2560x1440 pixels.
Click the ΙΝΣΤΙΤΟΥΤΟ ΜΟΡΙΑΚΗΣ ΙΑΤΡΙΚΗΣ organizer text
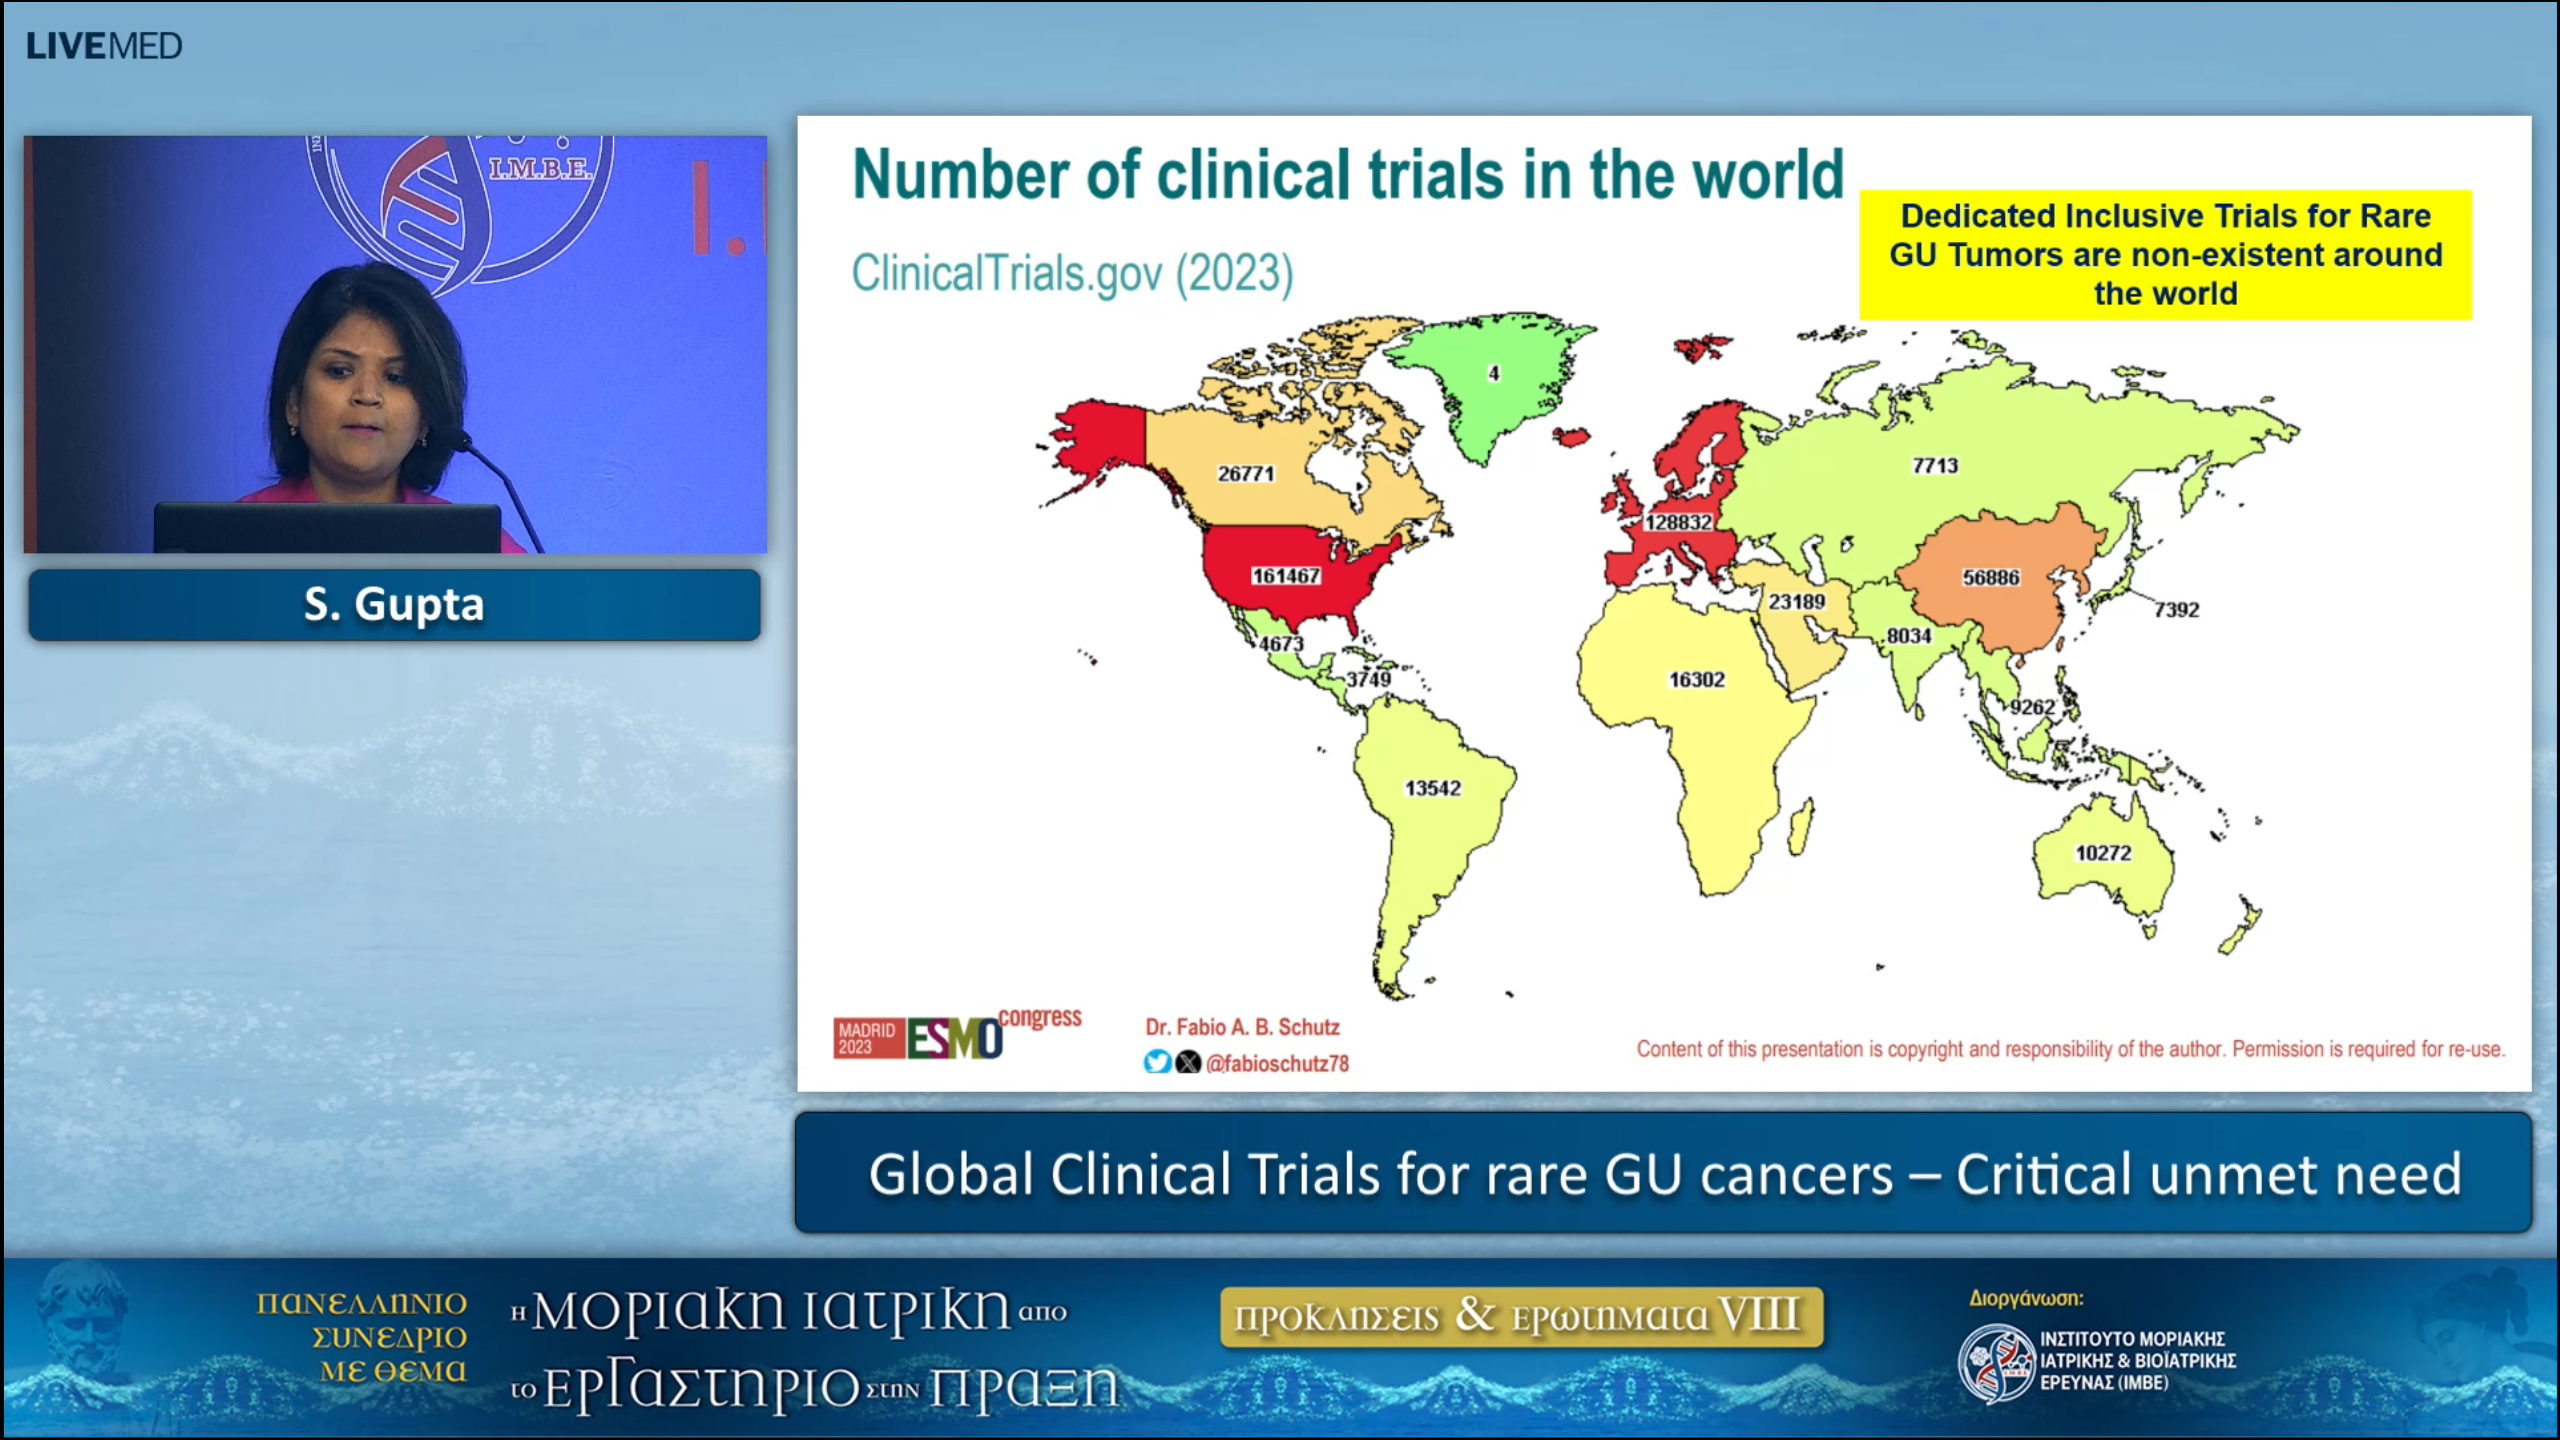[x=2137, y=1361]
